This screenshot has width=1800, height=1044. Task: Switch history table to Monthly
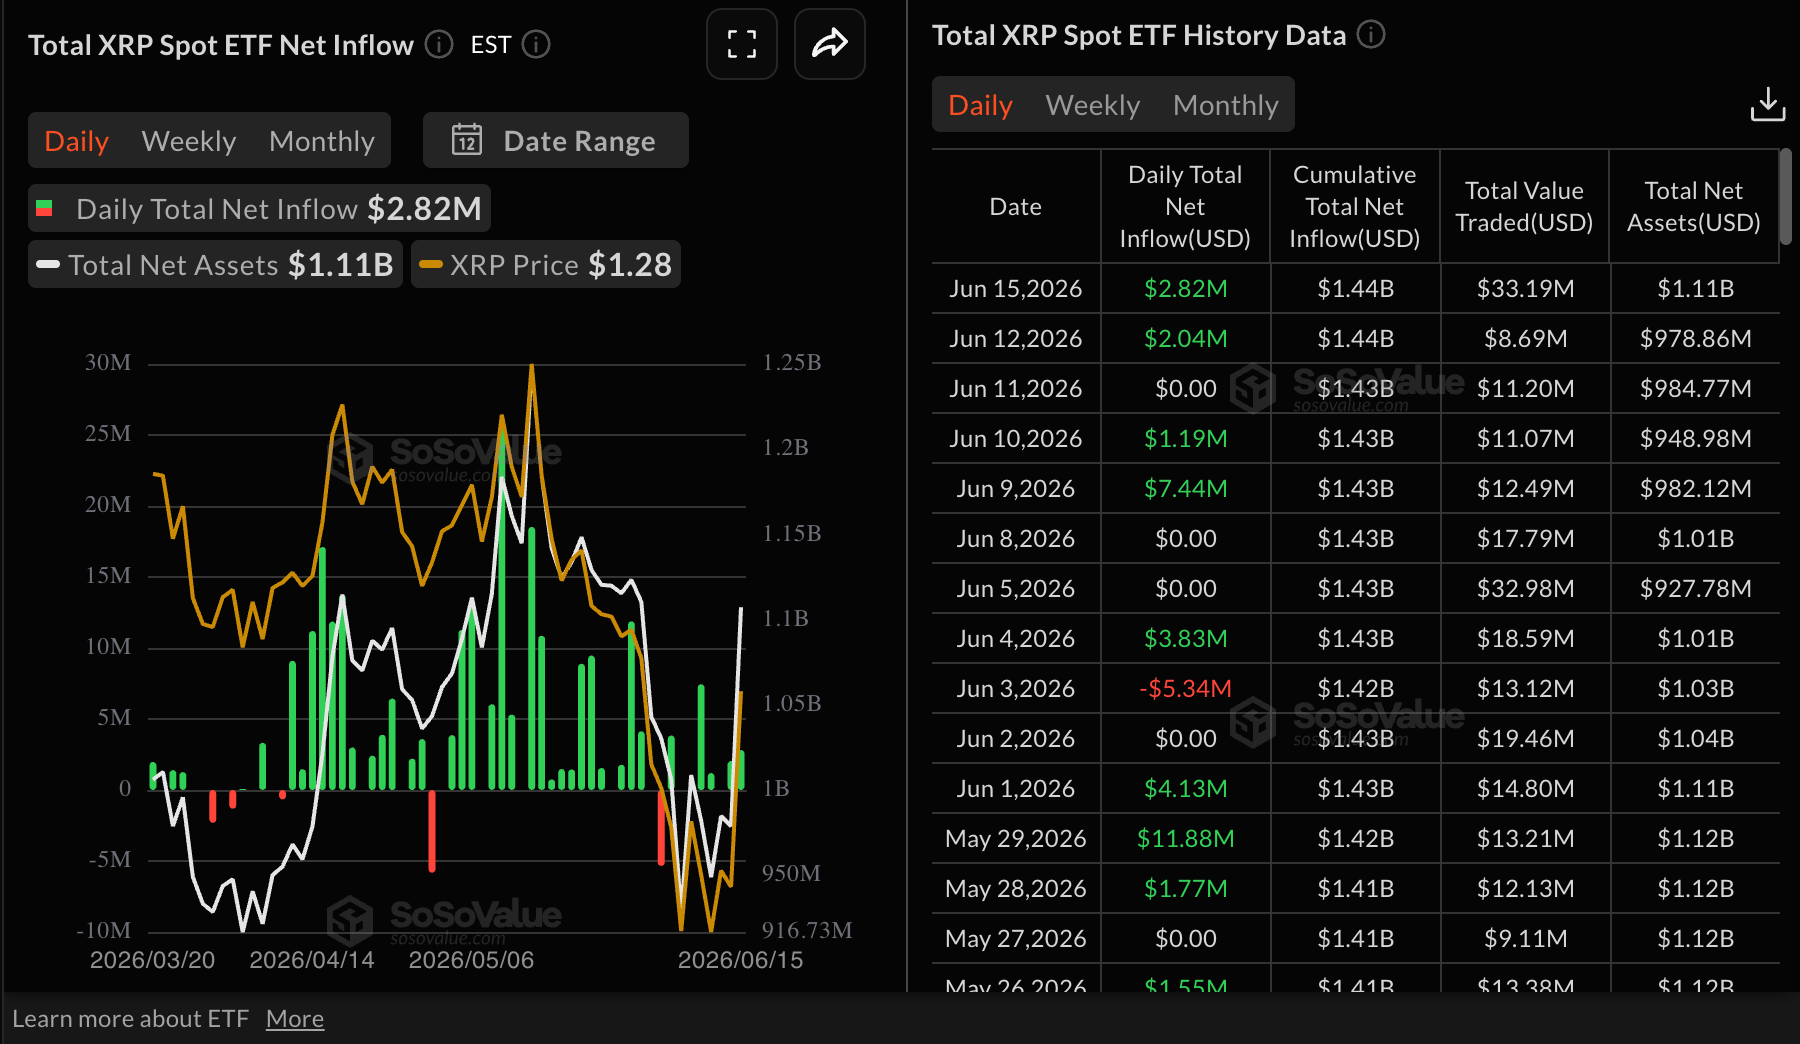tap(1226, 105)
